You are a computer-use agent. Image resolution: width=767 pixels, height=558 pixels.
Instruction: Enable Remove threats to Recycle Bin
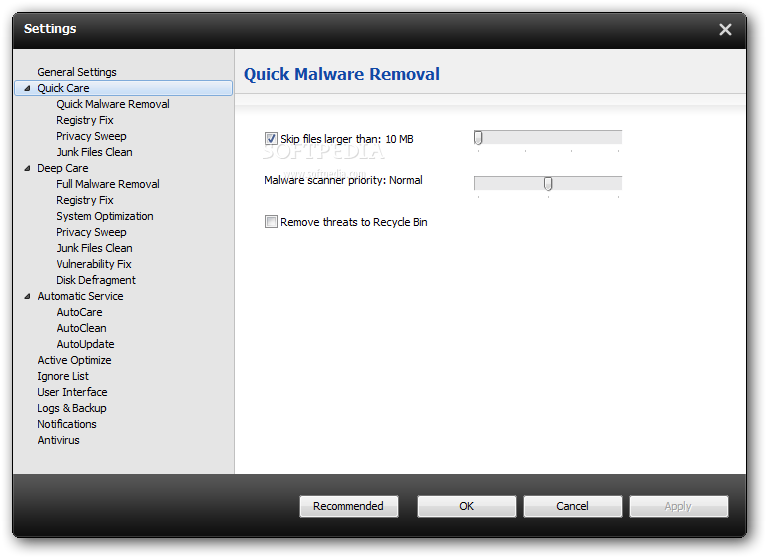(271, 222)
